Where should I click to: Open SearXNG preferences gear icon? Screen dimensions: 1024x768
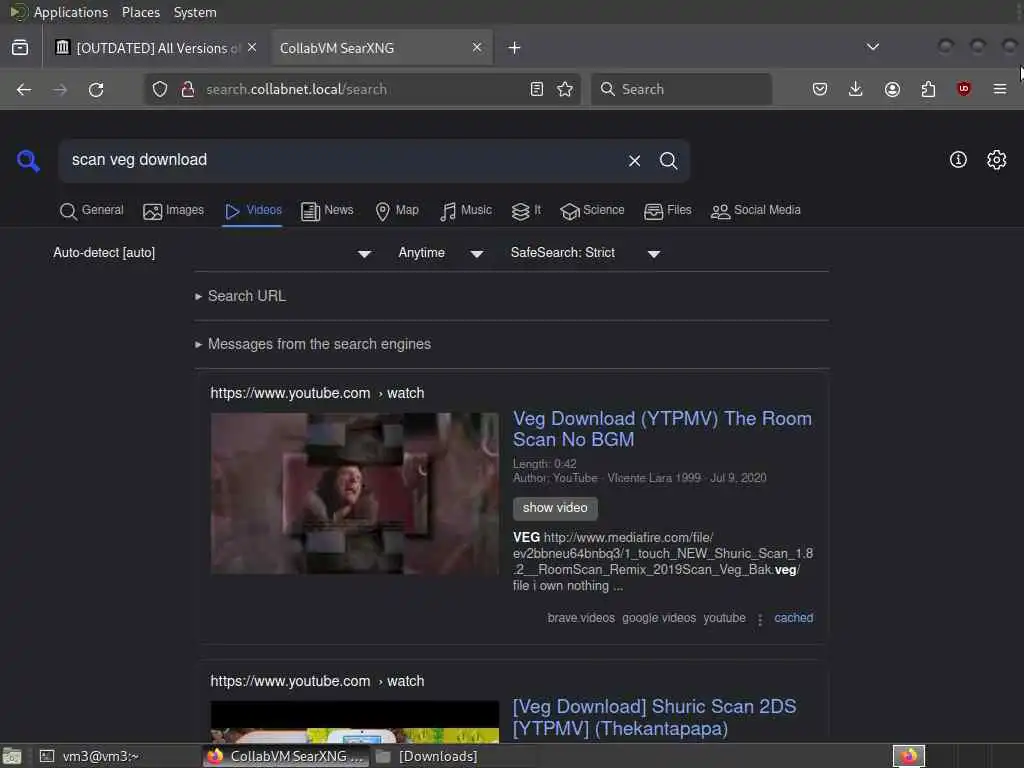pos(997,160)
